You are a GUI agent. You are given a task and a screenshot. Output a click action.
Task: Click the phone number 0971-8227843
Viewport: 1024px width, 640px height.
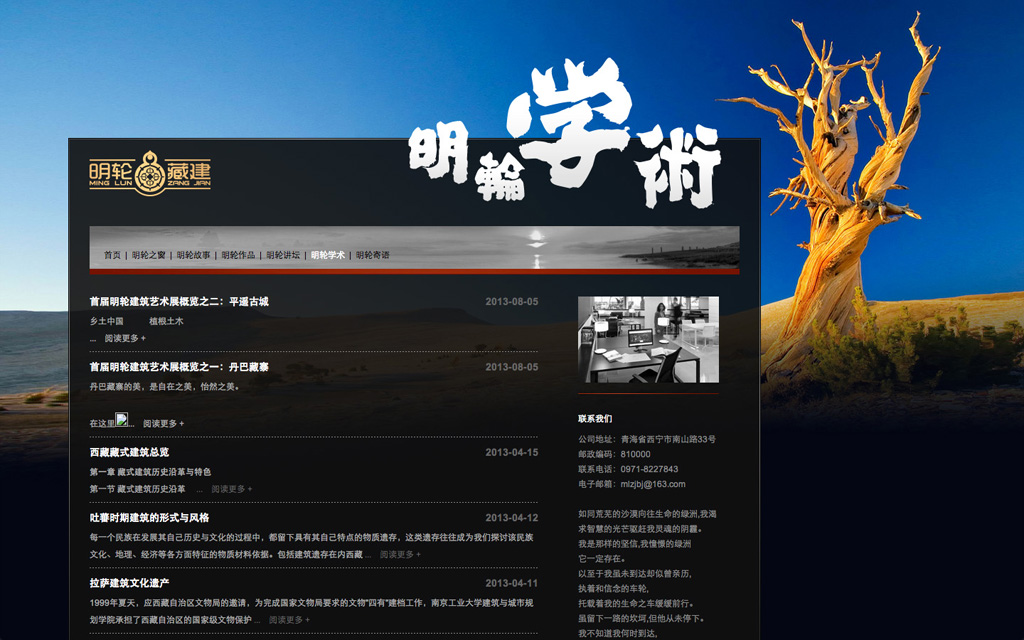[x=649, y=470]
